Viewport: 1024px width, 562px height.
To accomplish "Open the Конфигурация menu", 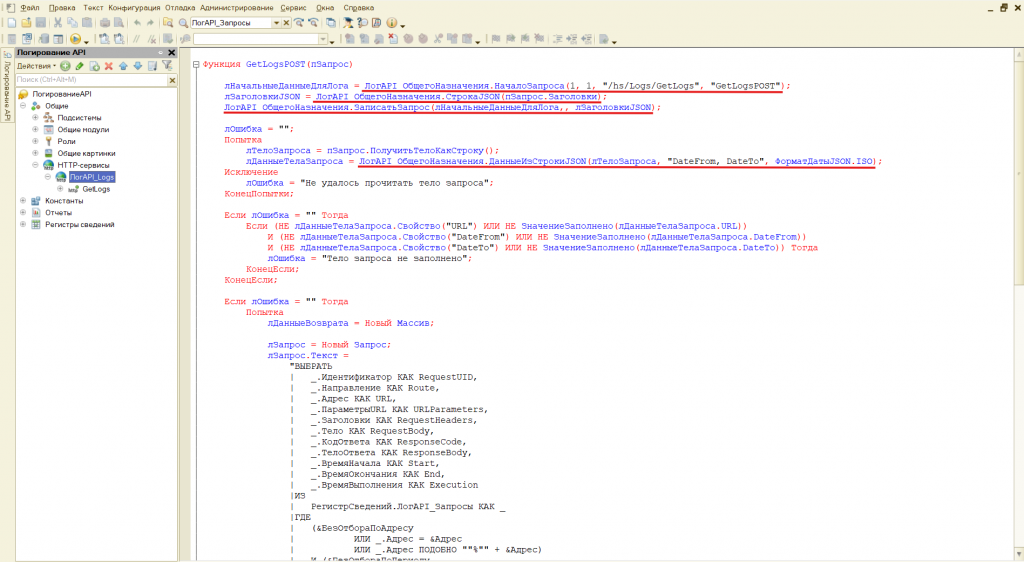I will [135, 8].
